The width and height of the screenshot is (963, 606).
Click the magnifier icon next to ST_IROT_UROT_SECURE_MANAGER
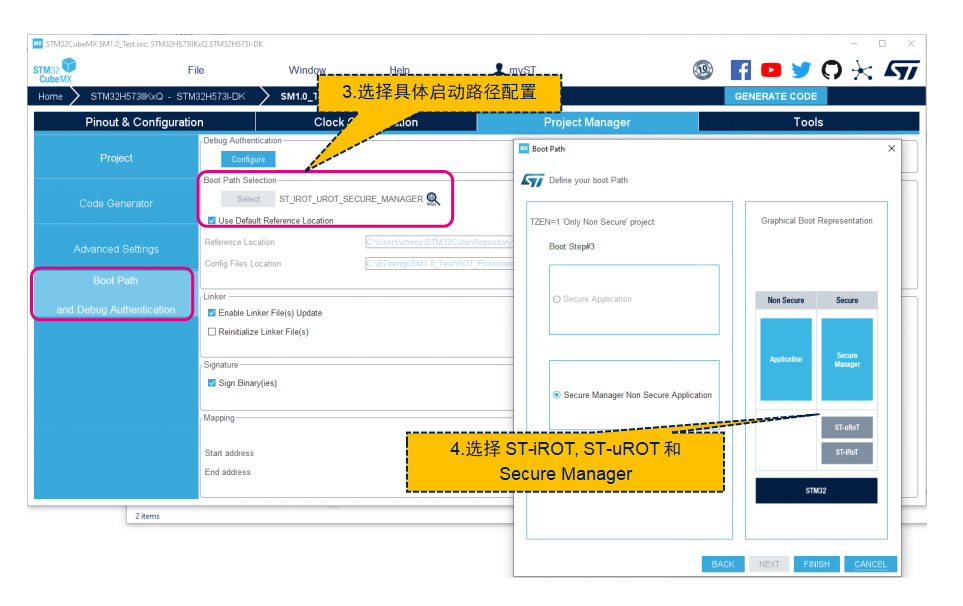coord(433,199)
